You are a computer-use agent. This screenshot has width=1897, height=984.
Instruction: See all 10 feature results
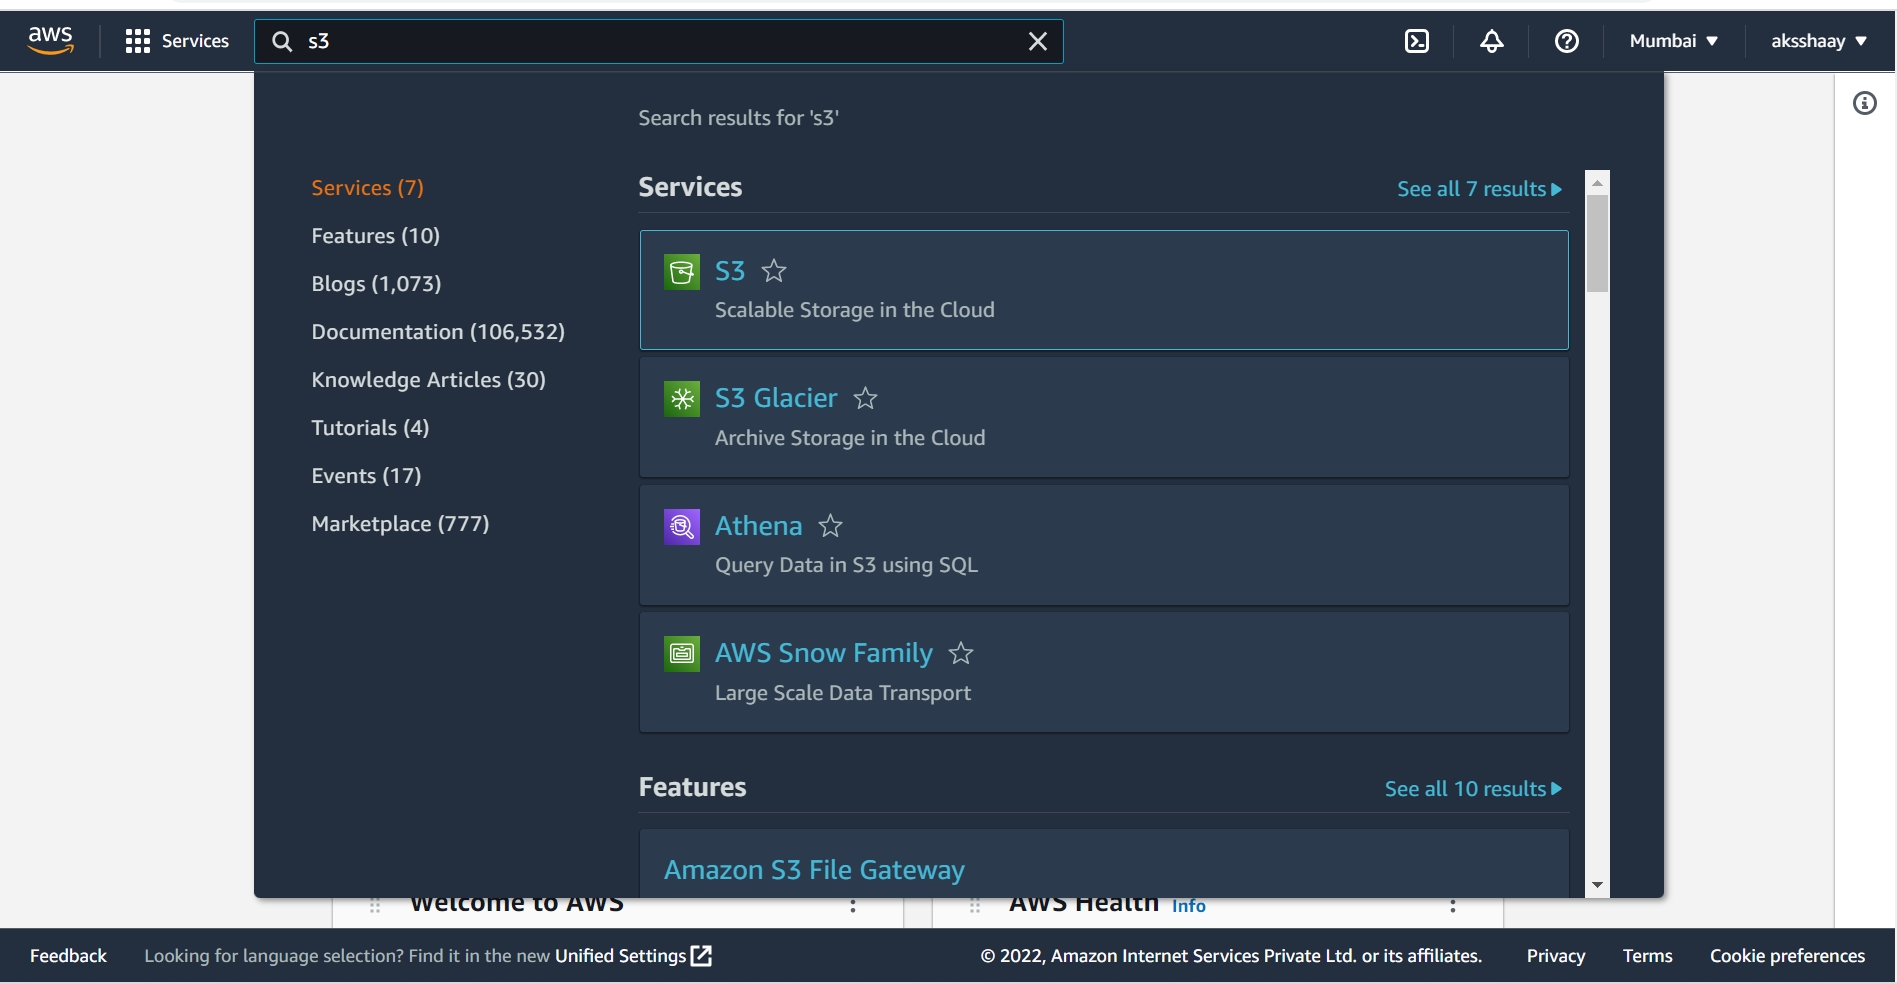coord(1473,789)
